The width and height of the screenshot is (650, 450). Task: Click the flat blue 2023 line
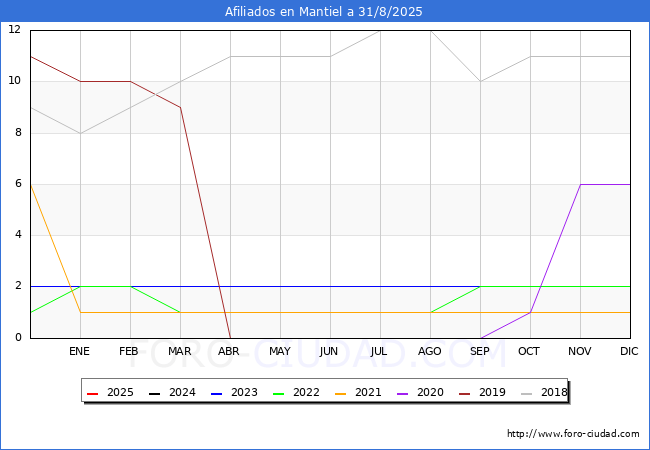coord(300,286)
